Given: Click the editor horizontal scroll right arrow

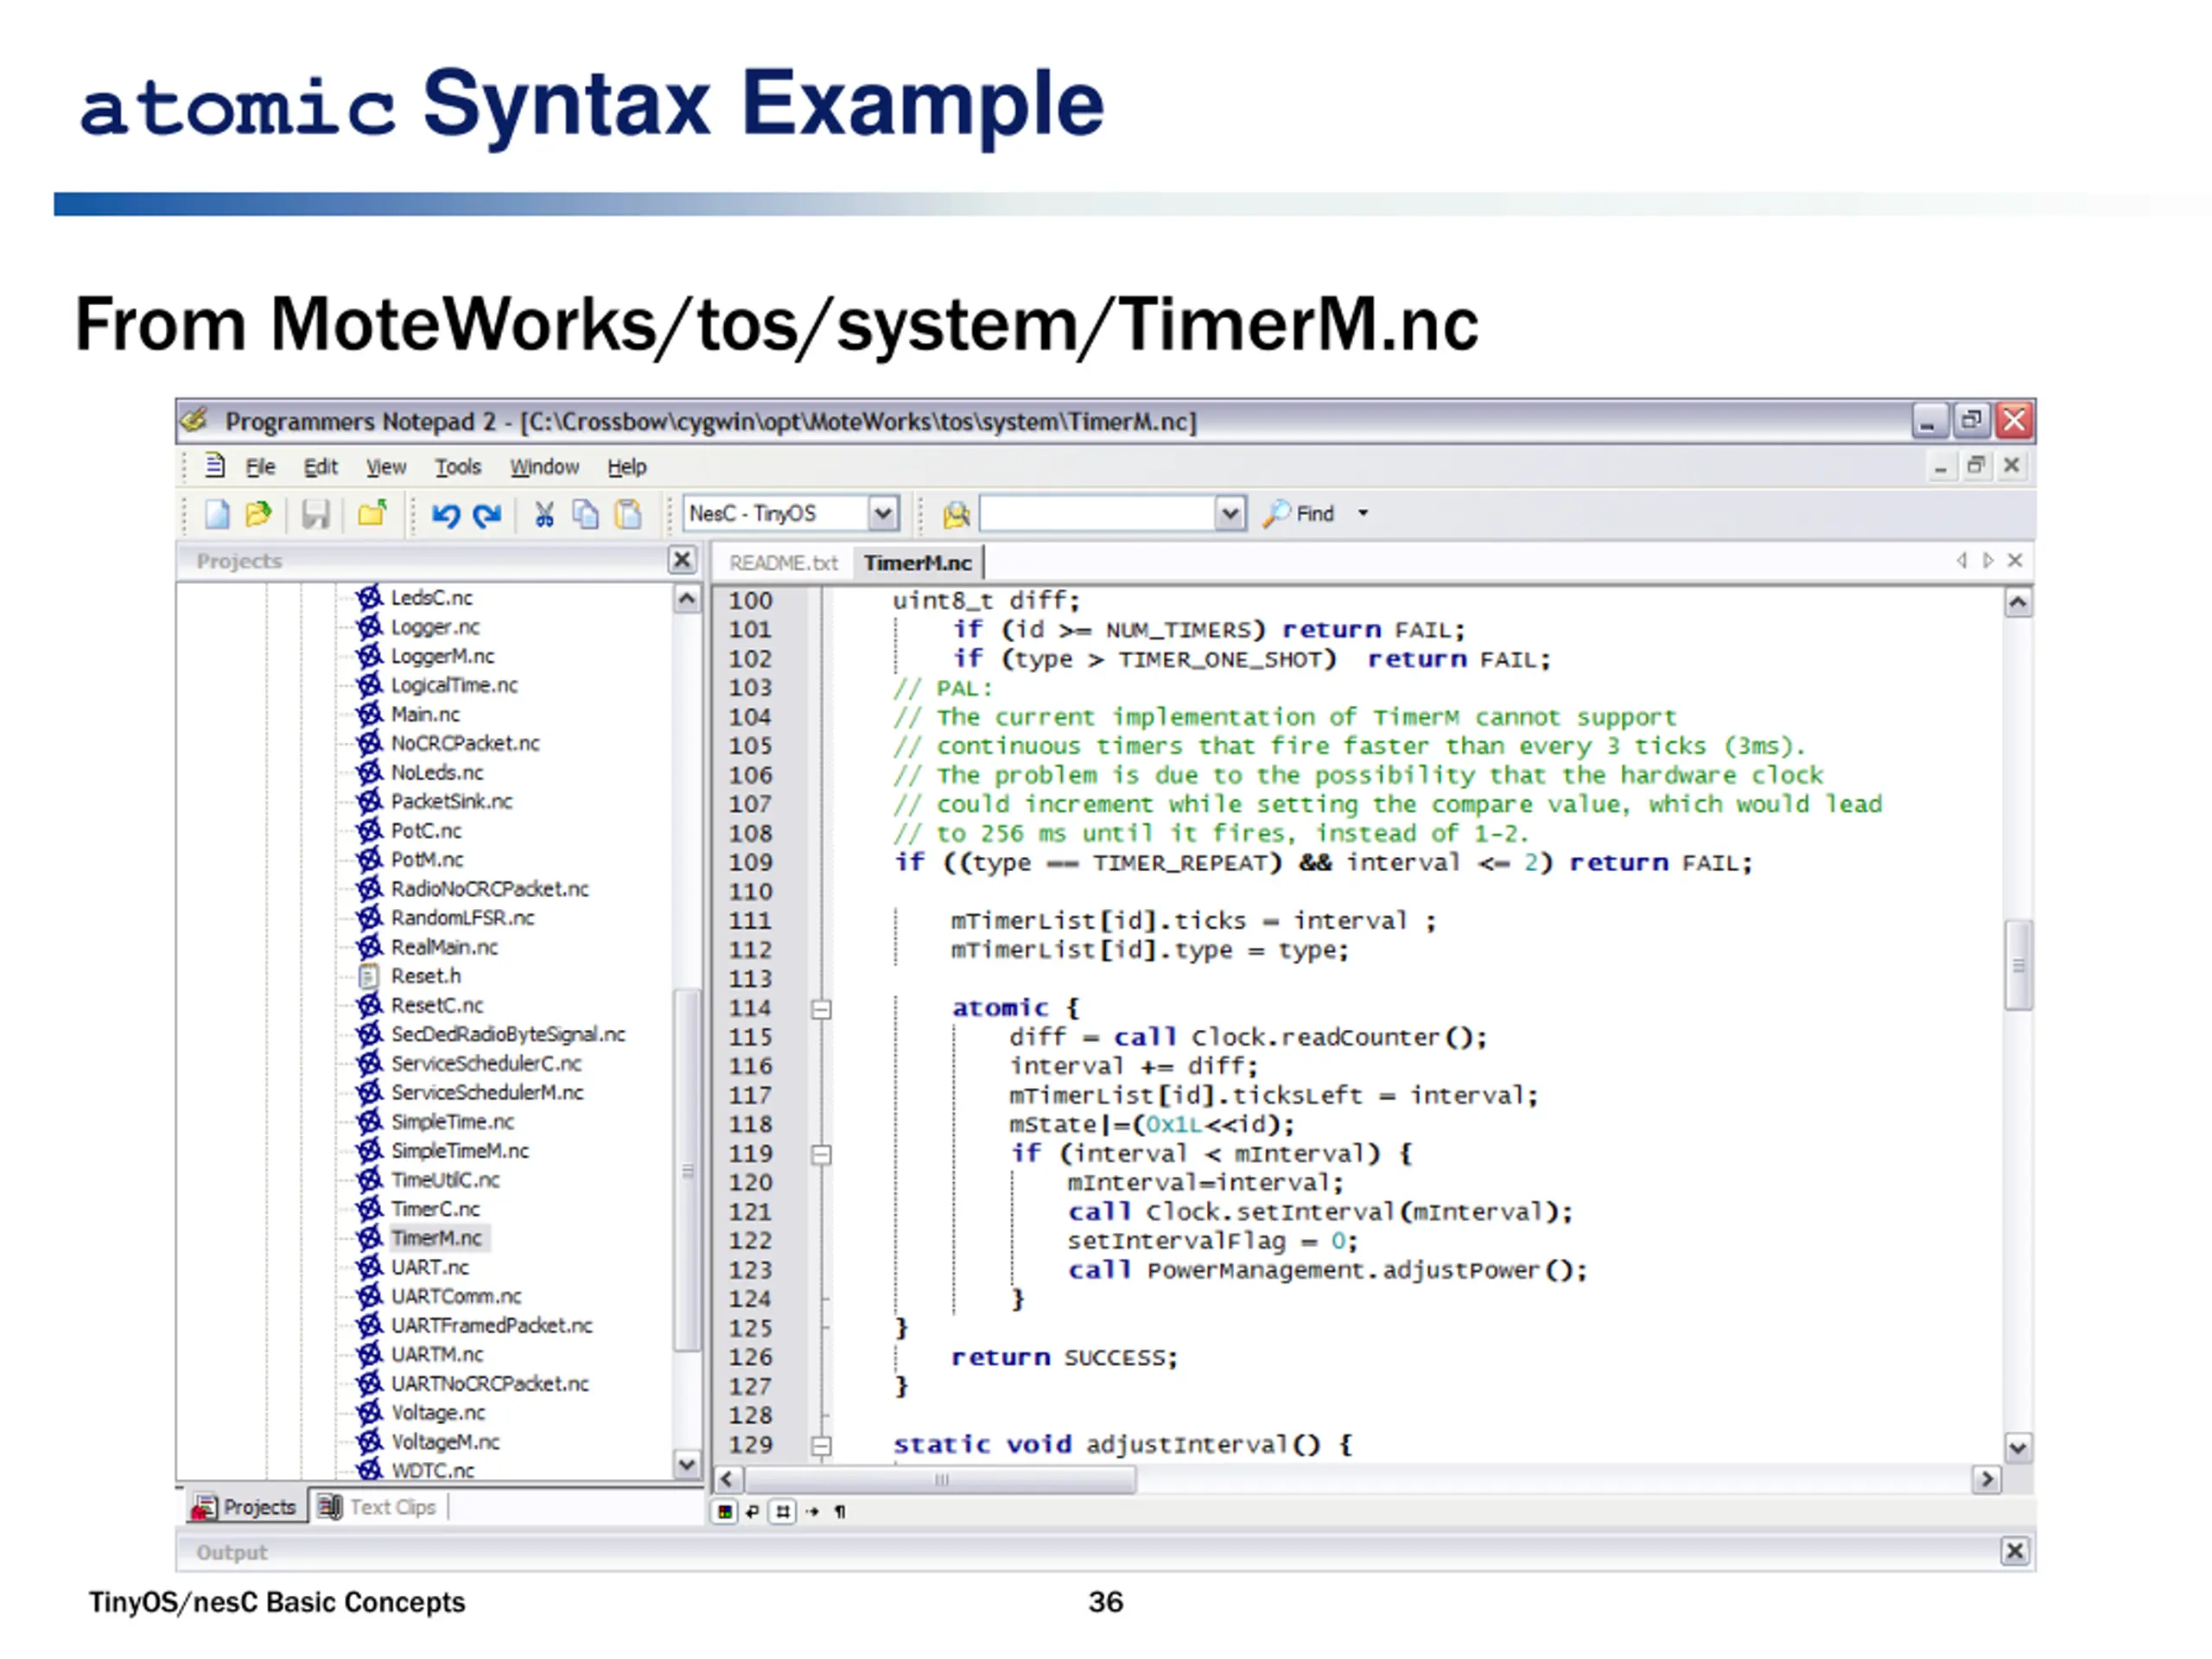Looking at the screenshot, I should point(1986,1479).
